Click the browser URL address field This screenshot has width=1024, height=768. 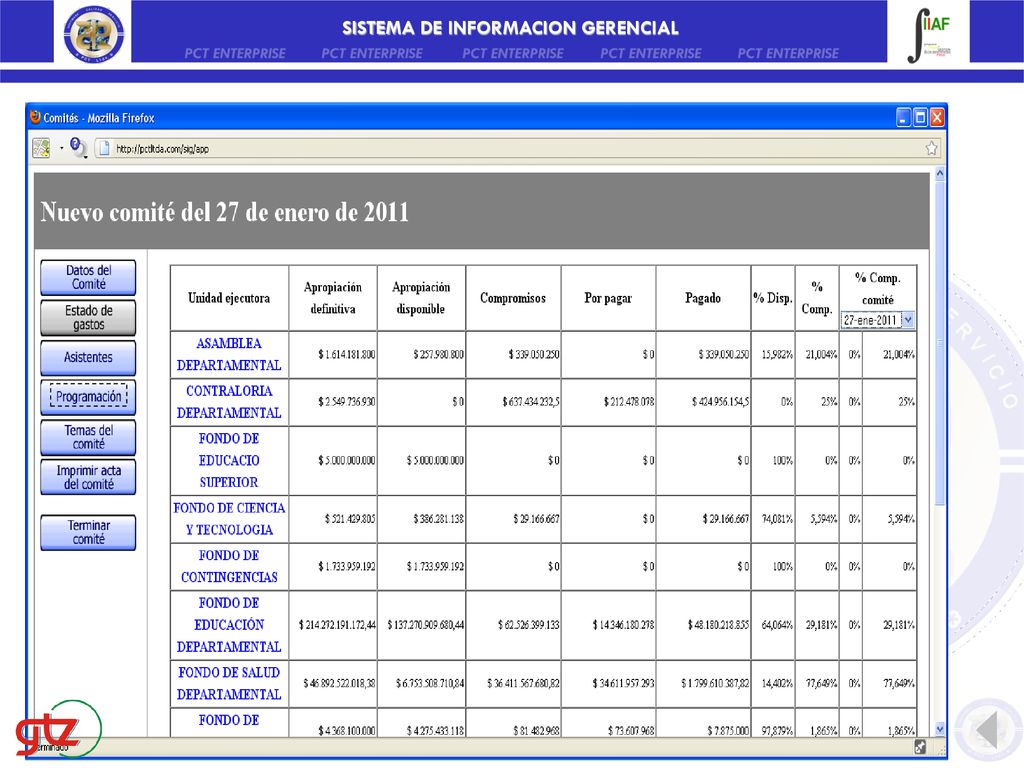click(516, 149)
